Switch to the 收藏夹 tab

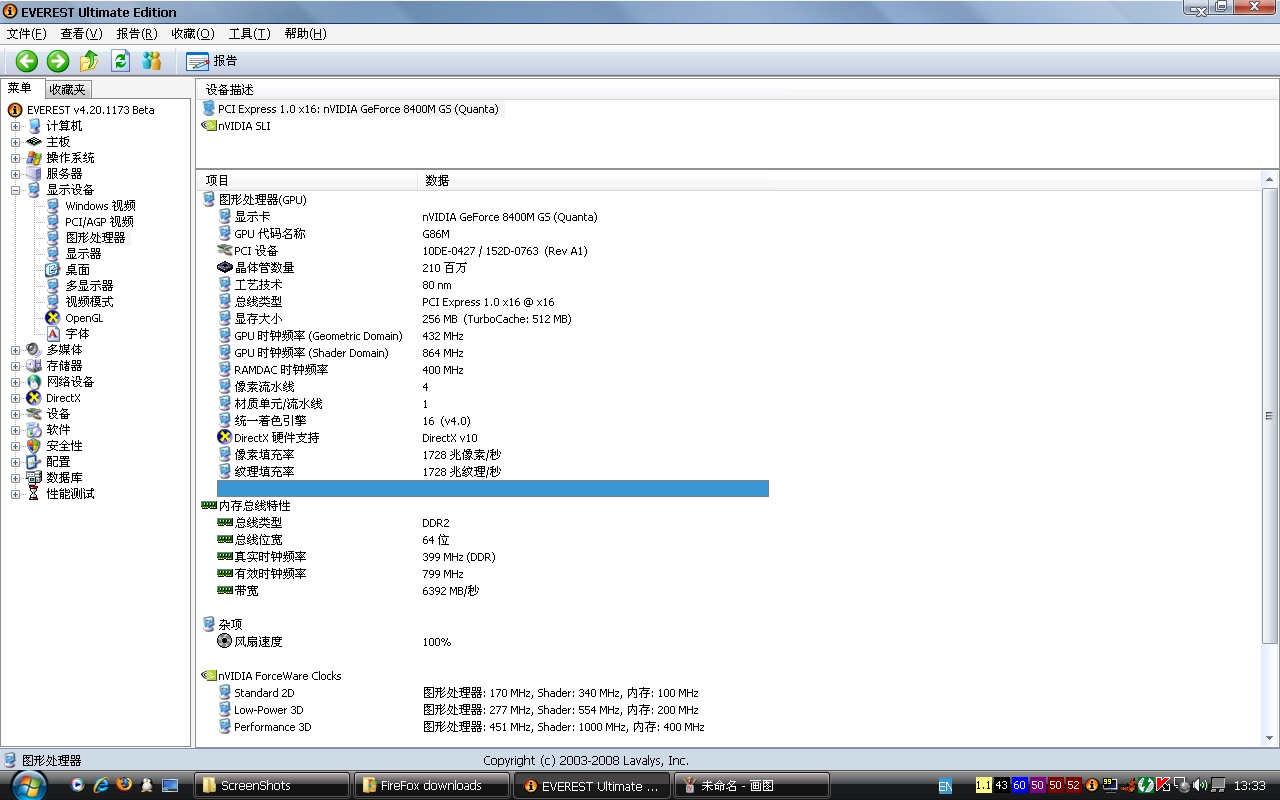pos(67,89)
